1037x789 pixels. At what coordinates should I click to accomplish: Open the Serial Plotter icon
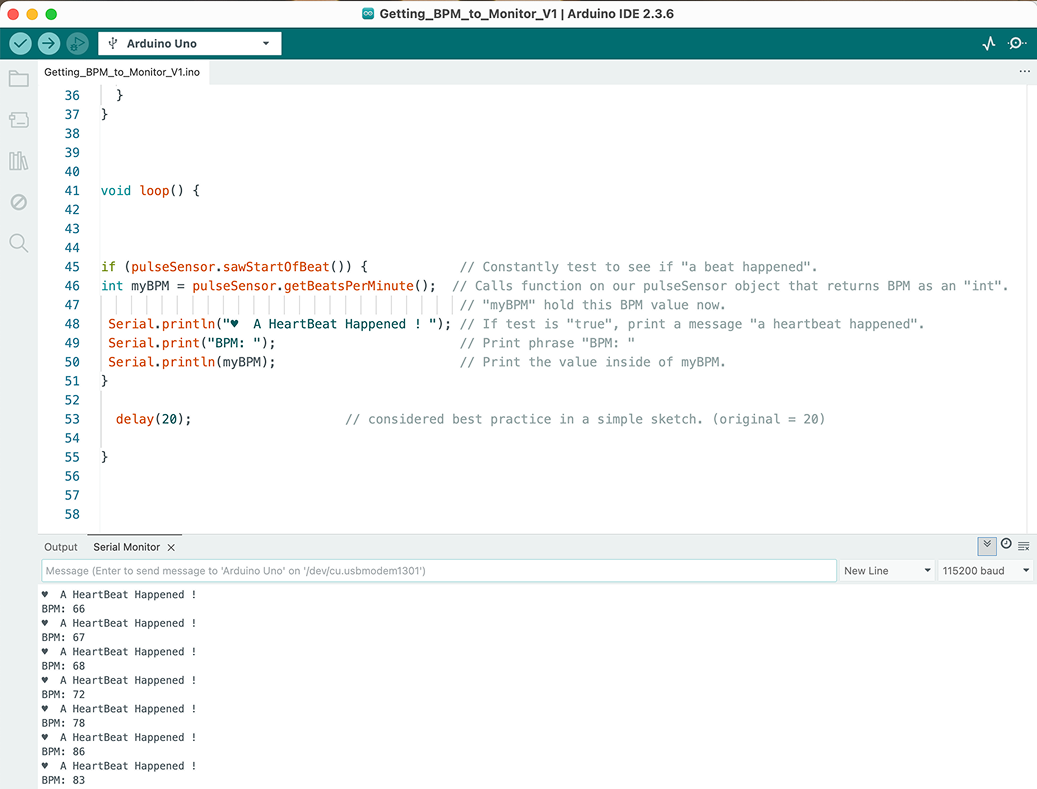(x=988, y=43)
